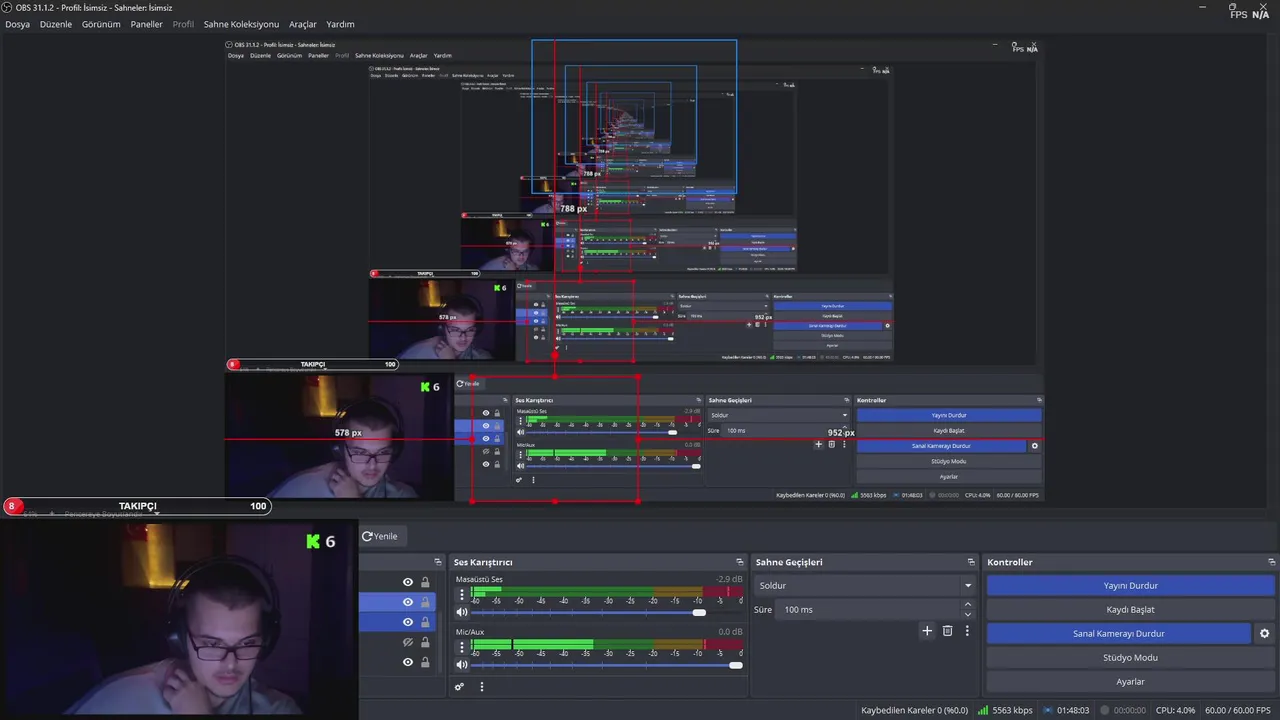
Task: Open Ayarlar settings button
Action: point(1130,681)
